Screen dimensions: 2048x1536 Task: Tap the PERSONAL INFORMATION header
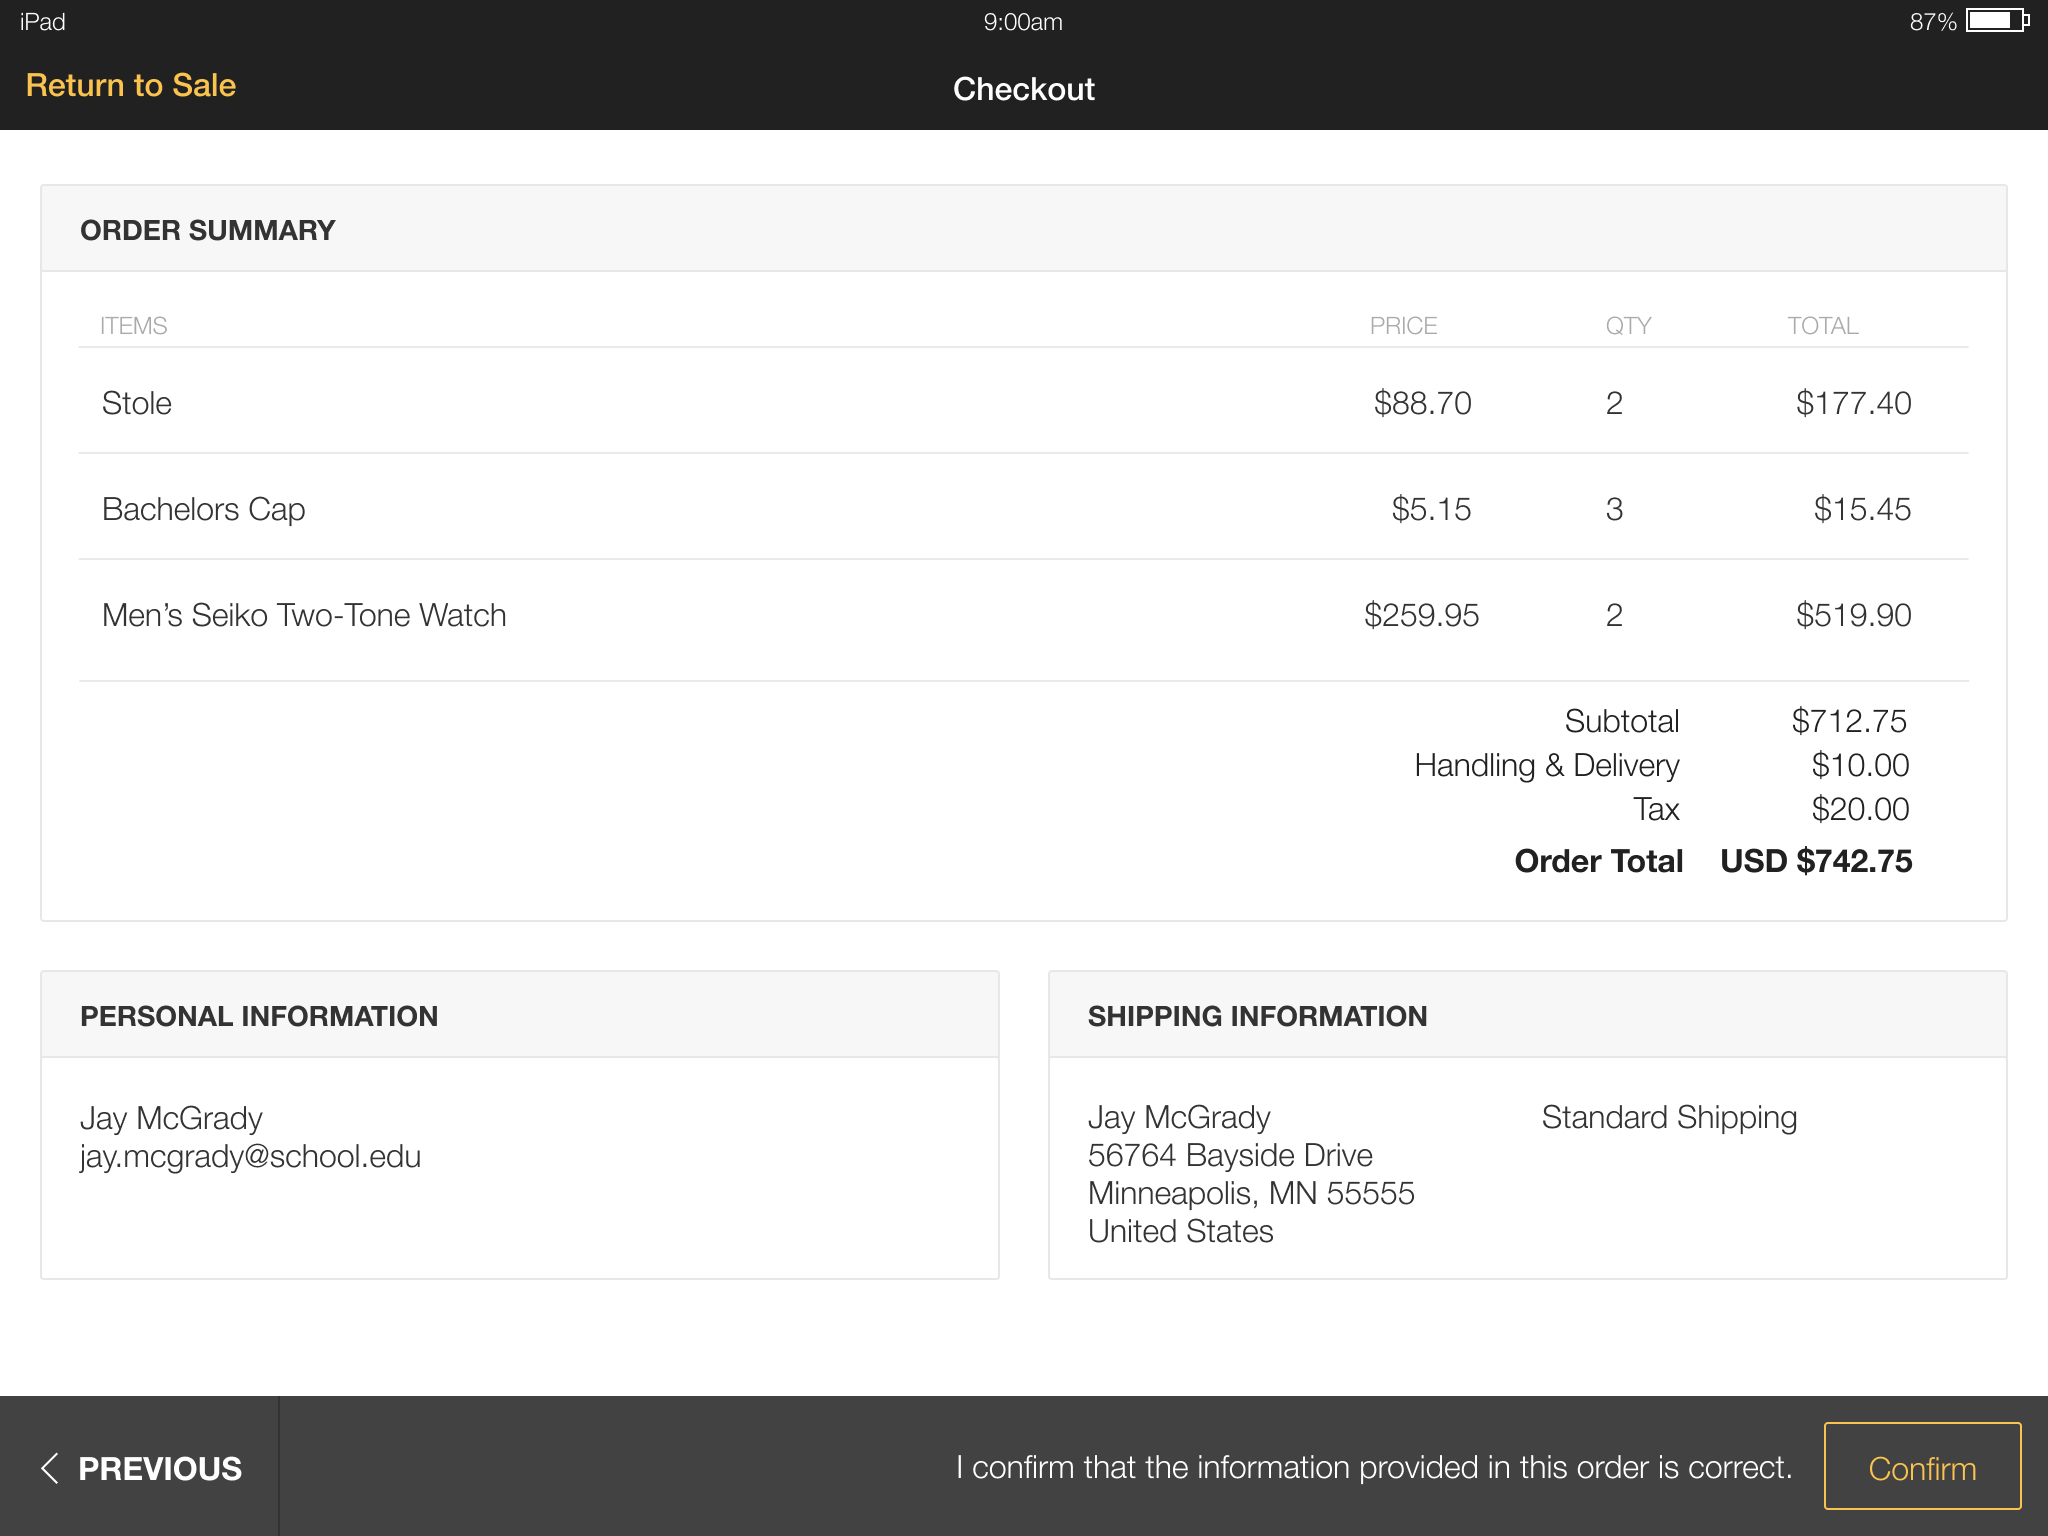[x=259, y=1016]
